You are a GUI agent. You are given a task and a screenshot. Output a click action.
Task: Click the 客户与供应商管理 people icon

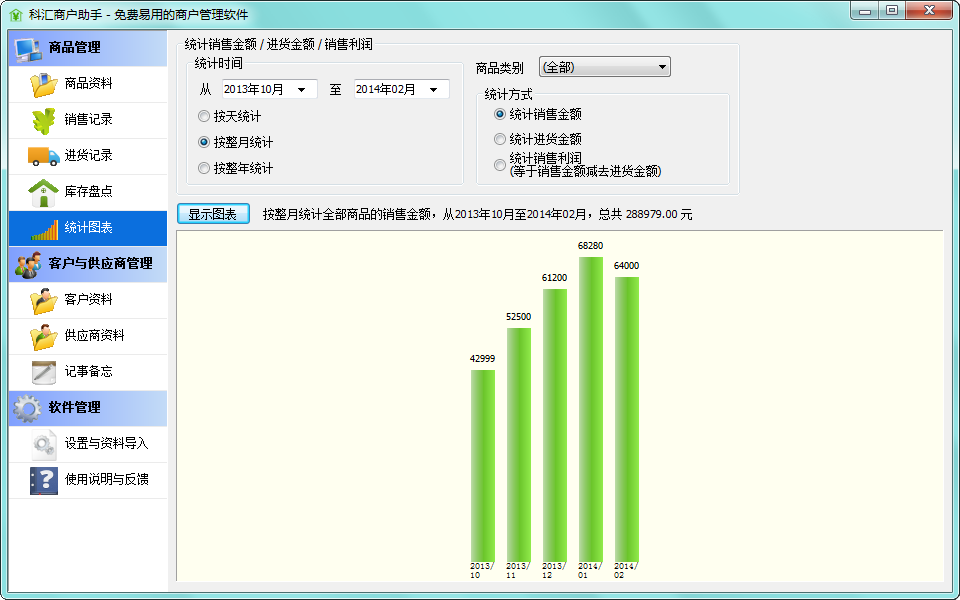28,264
